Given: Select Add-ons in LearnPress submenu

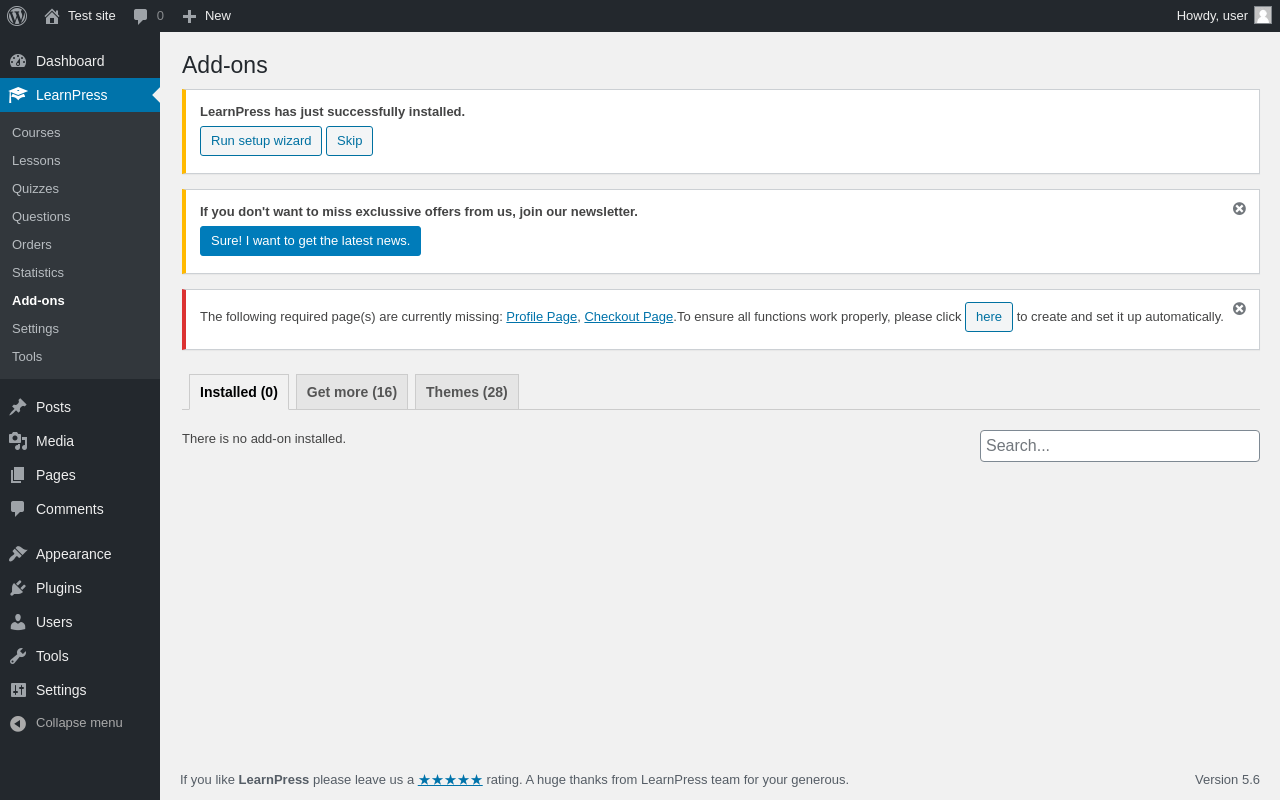Looking at the screenshot, I should click(x=38, y=301).
